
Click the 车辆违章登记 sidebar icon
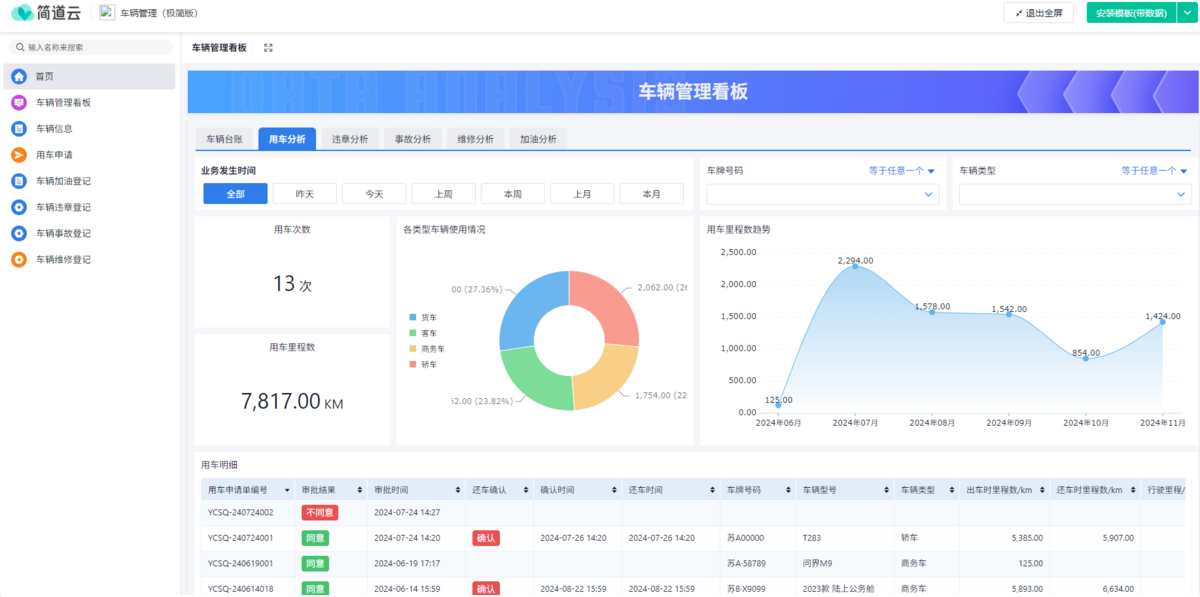click(19, 207)
